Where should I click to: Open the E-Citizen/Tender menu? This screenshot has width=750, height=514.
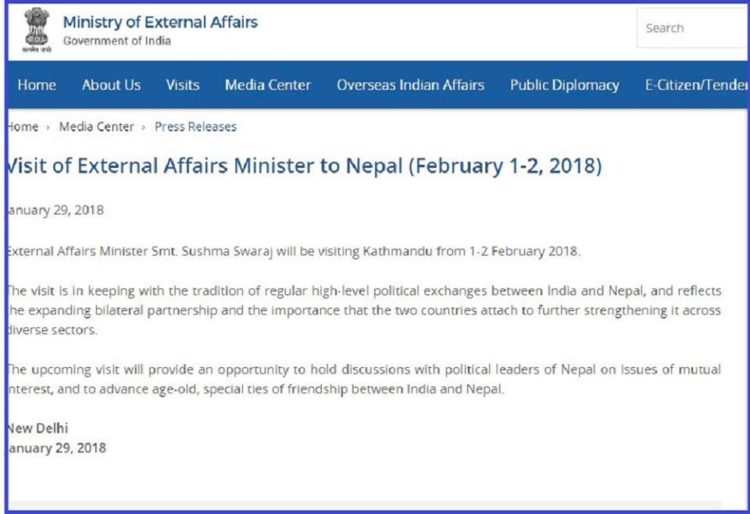click(696, 85)
